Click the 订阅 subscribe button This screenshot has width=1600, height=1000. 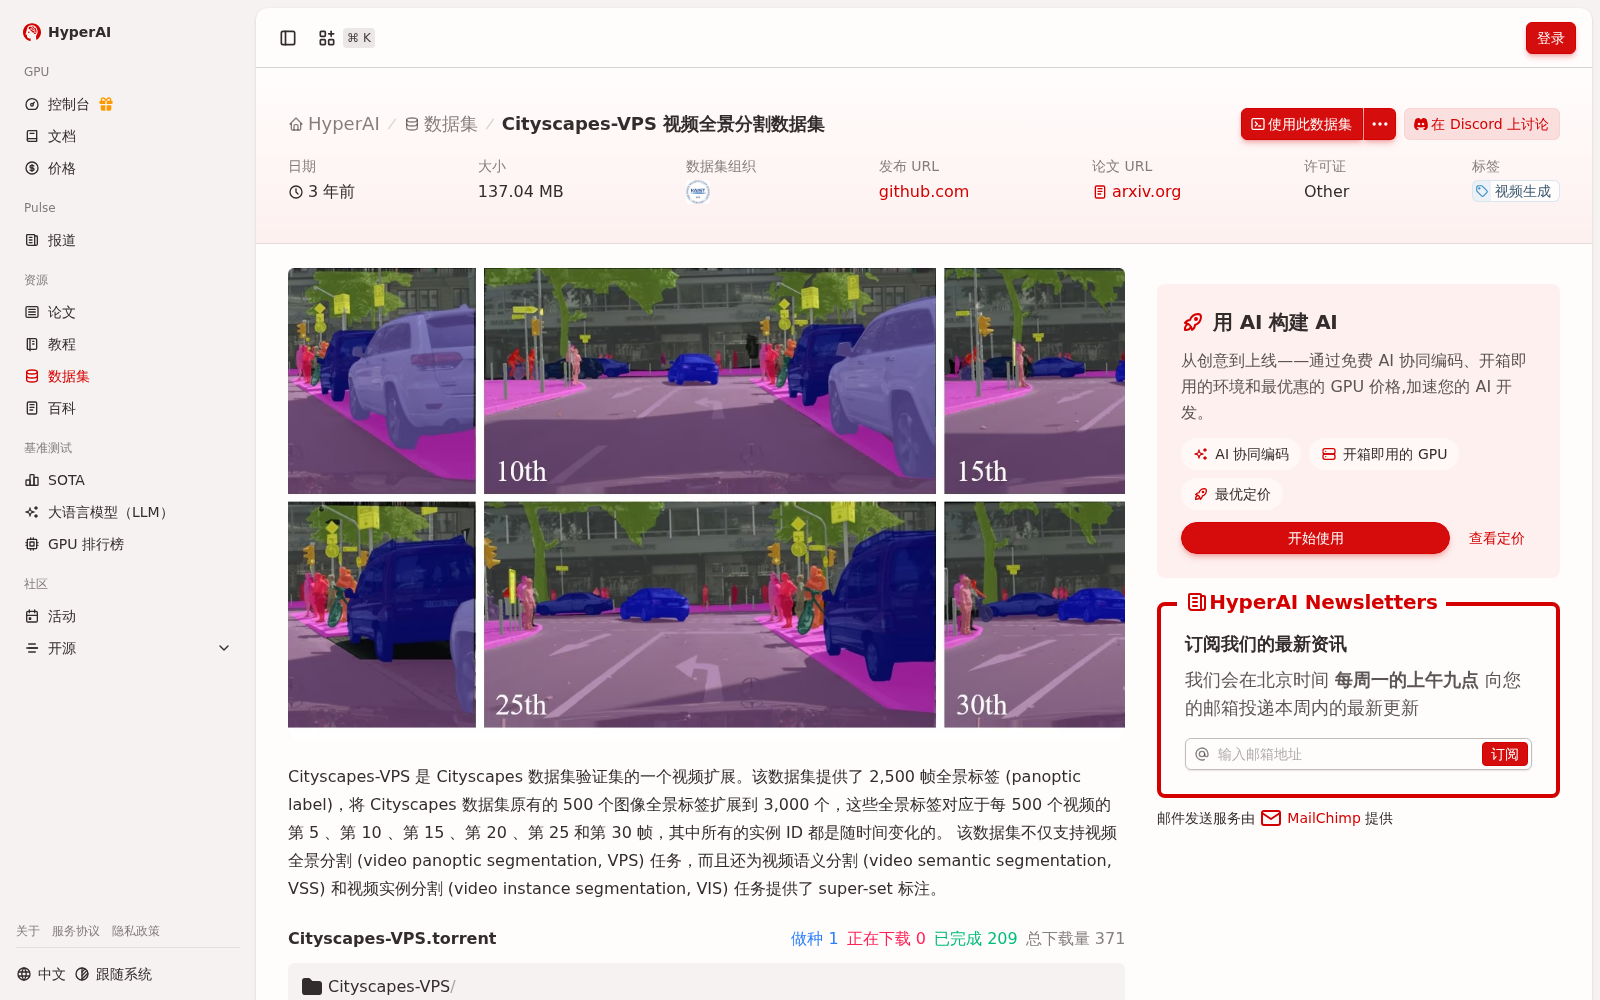(1504, 754)
